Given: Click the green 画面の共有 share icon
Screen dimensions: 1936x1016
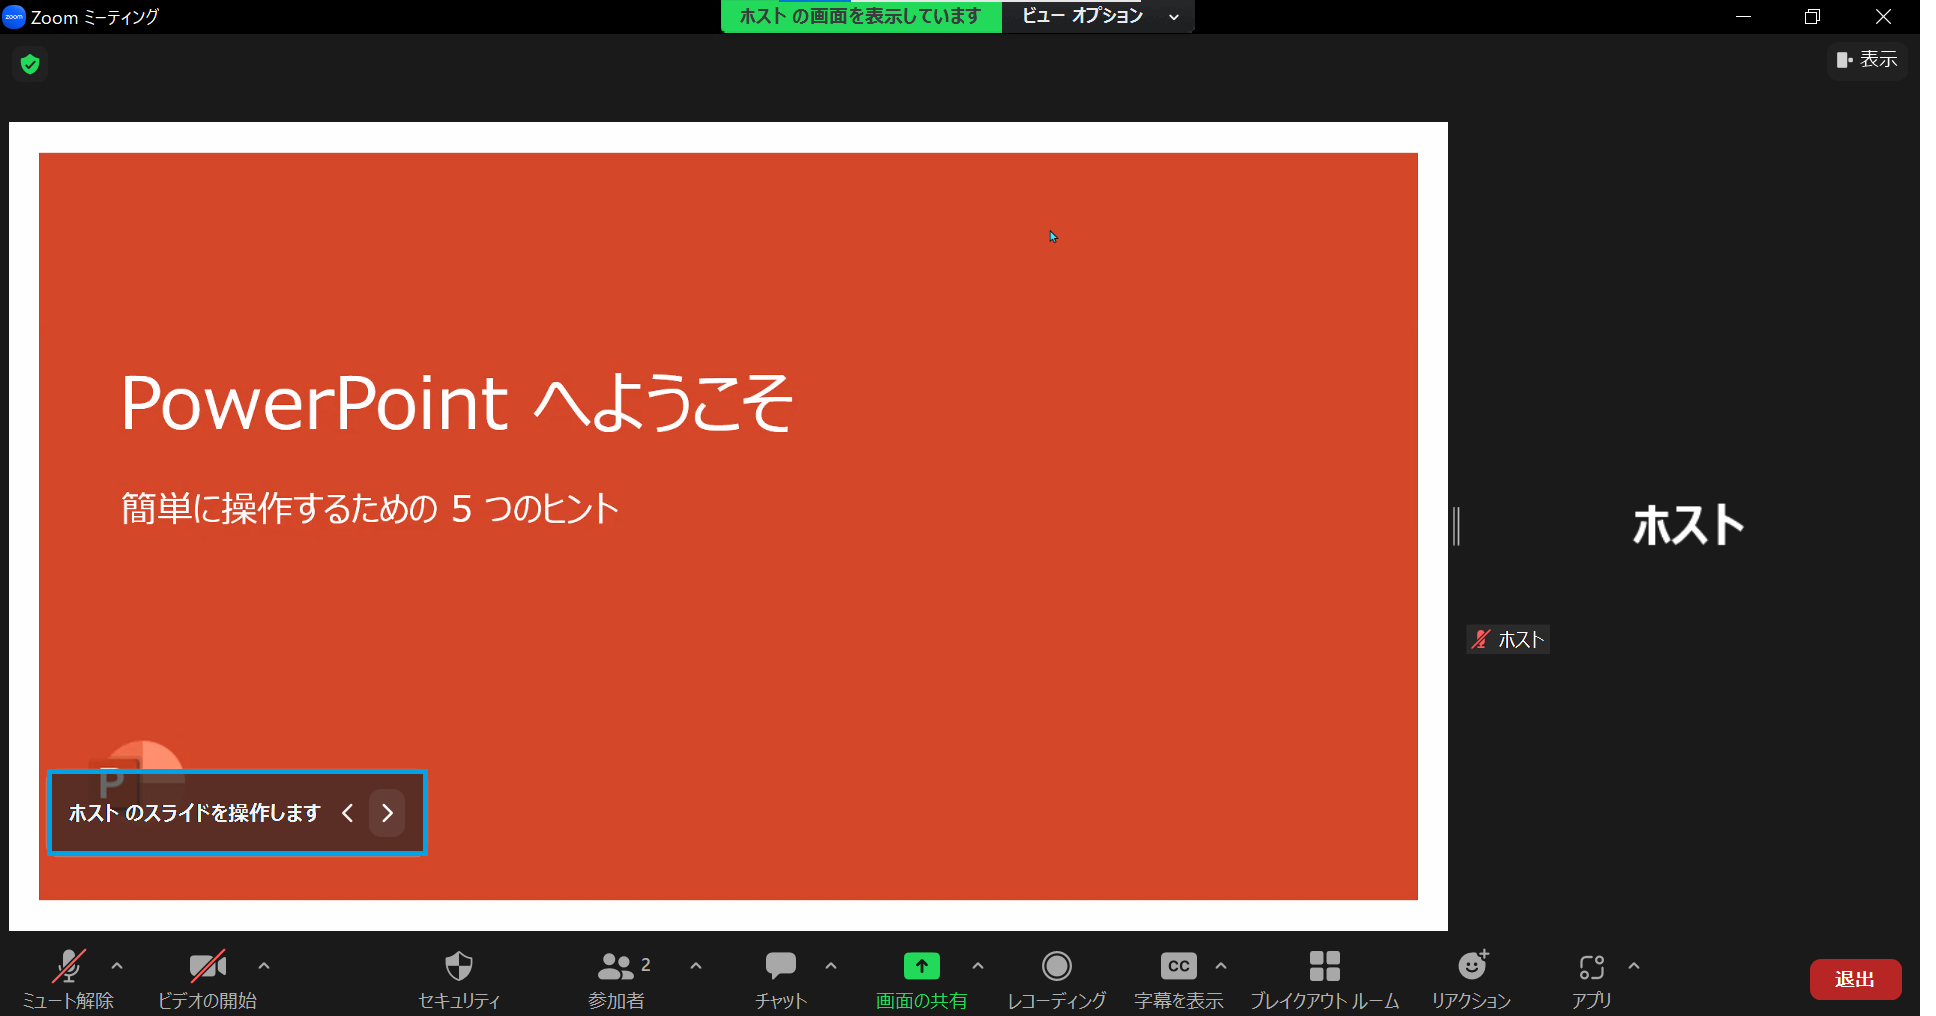Looking at the screenshot, I should pyautogui.click(x=921, y=966).
